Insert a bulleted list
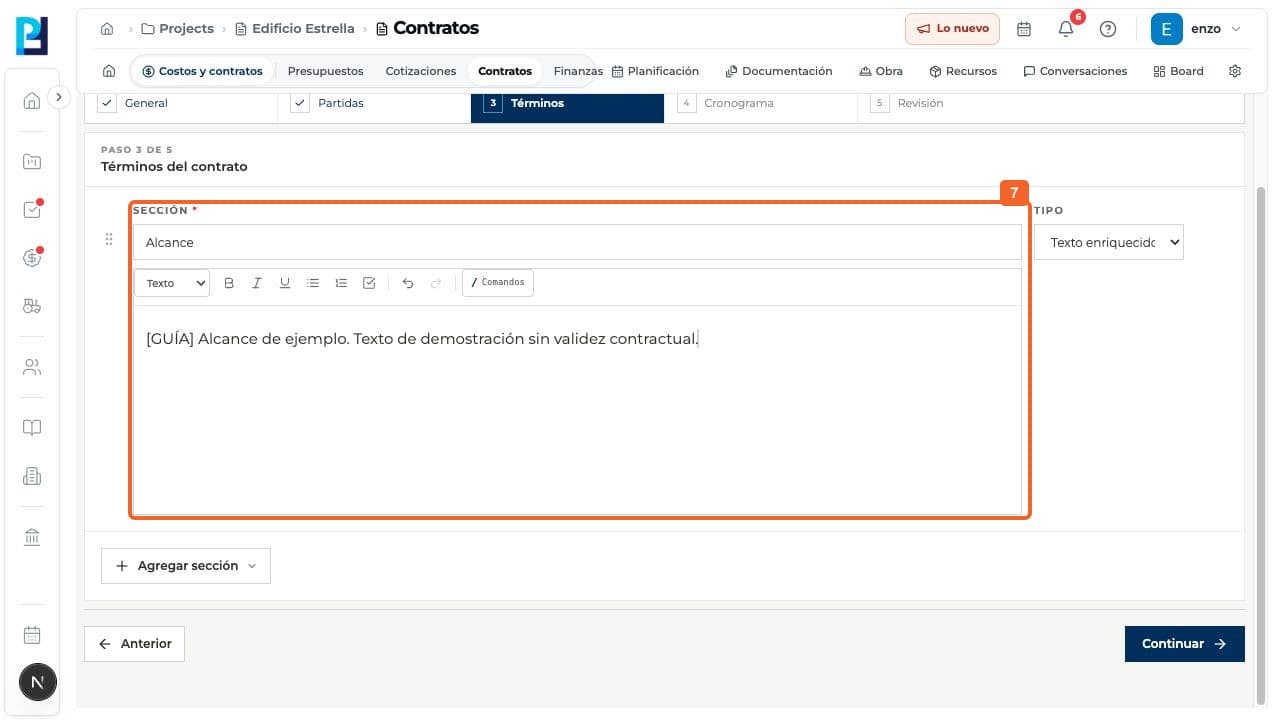The width and height of the screenshot is (1280, 720). click(x=313, y=283)
